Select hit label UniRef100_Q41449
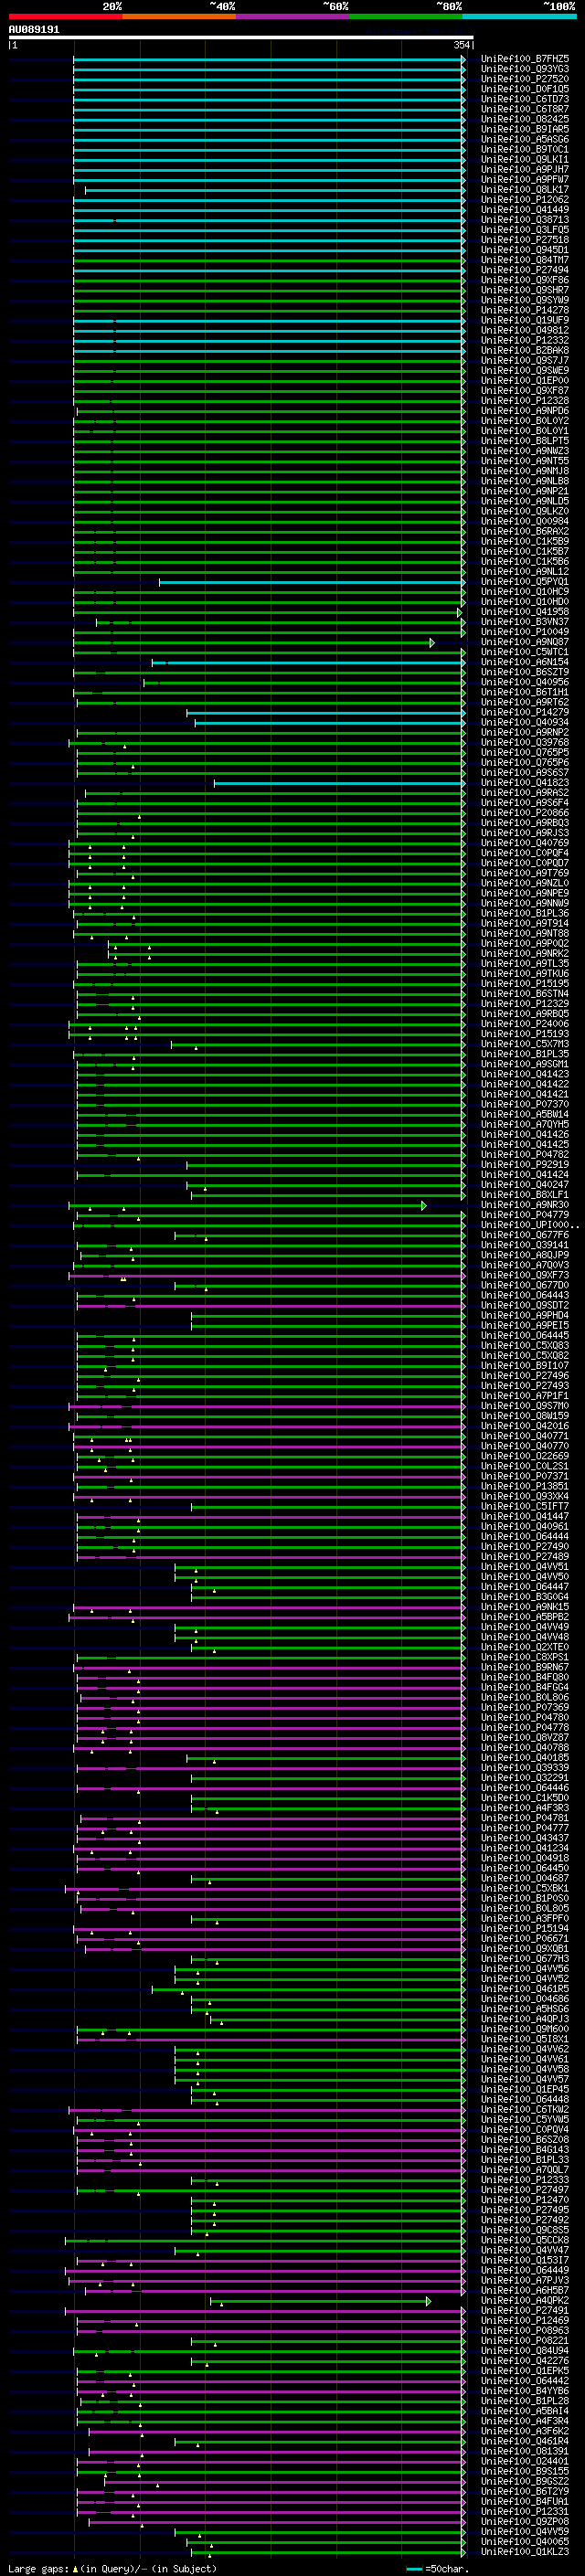Viewport: 585px width, 2576px height. [525, 210]
